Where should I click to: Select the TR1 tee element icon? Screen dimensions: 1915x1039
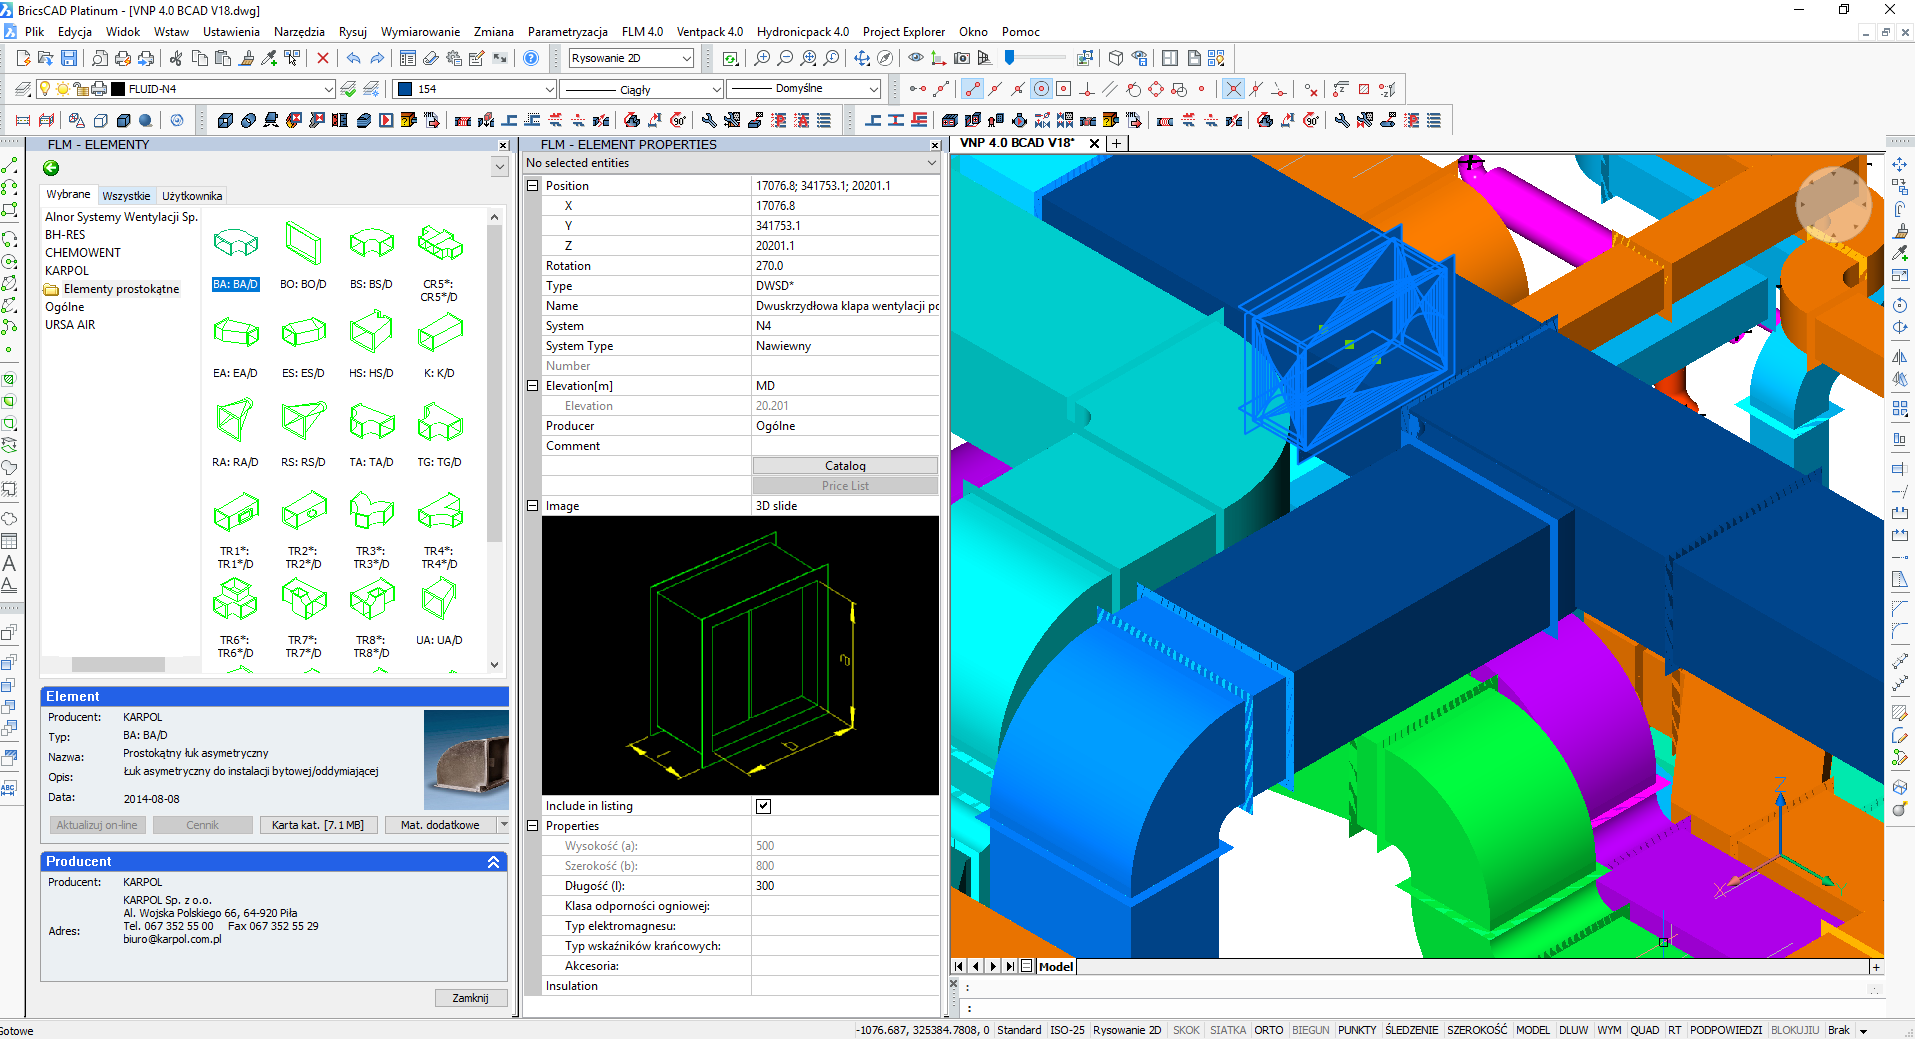(236, 511)
